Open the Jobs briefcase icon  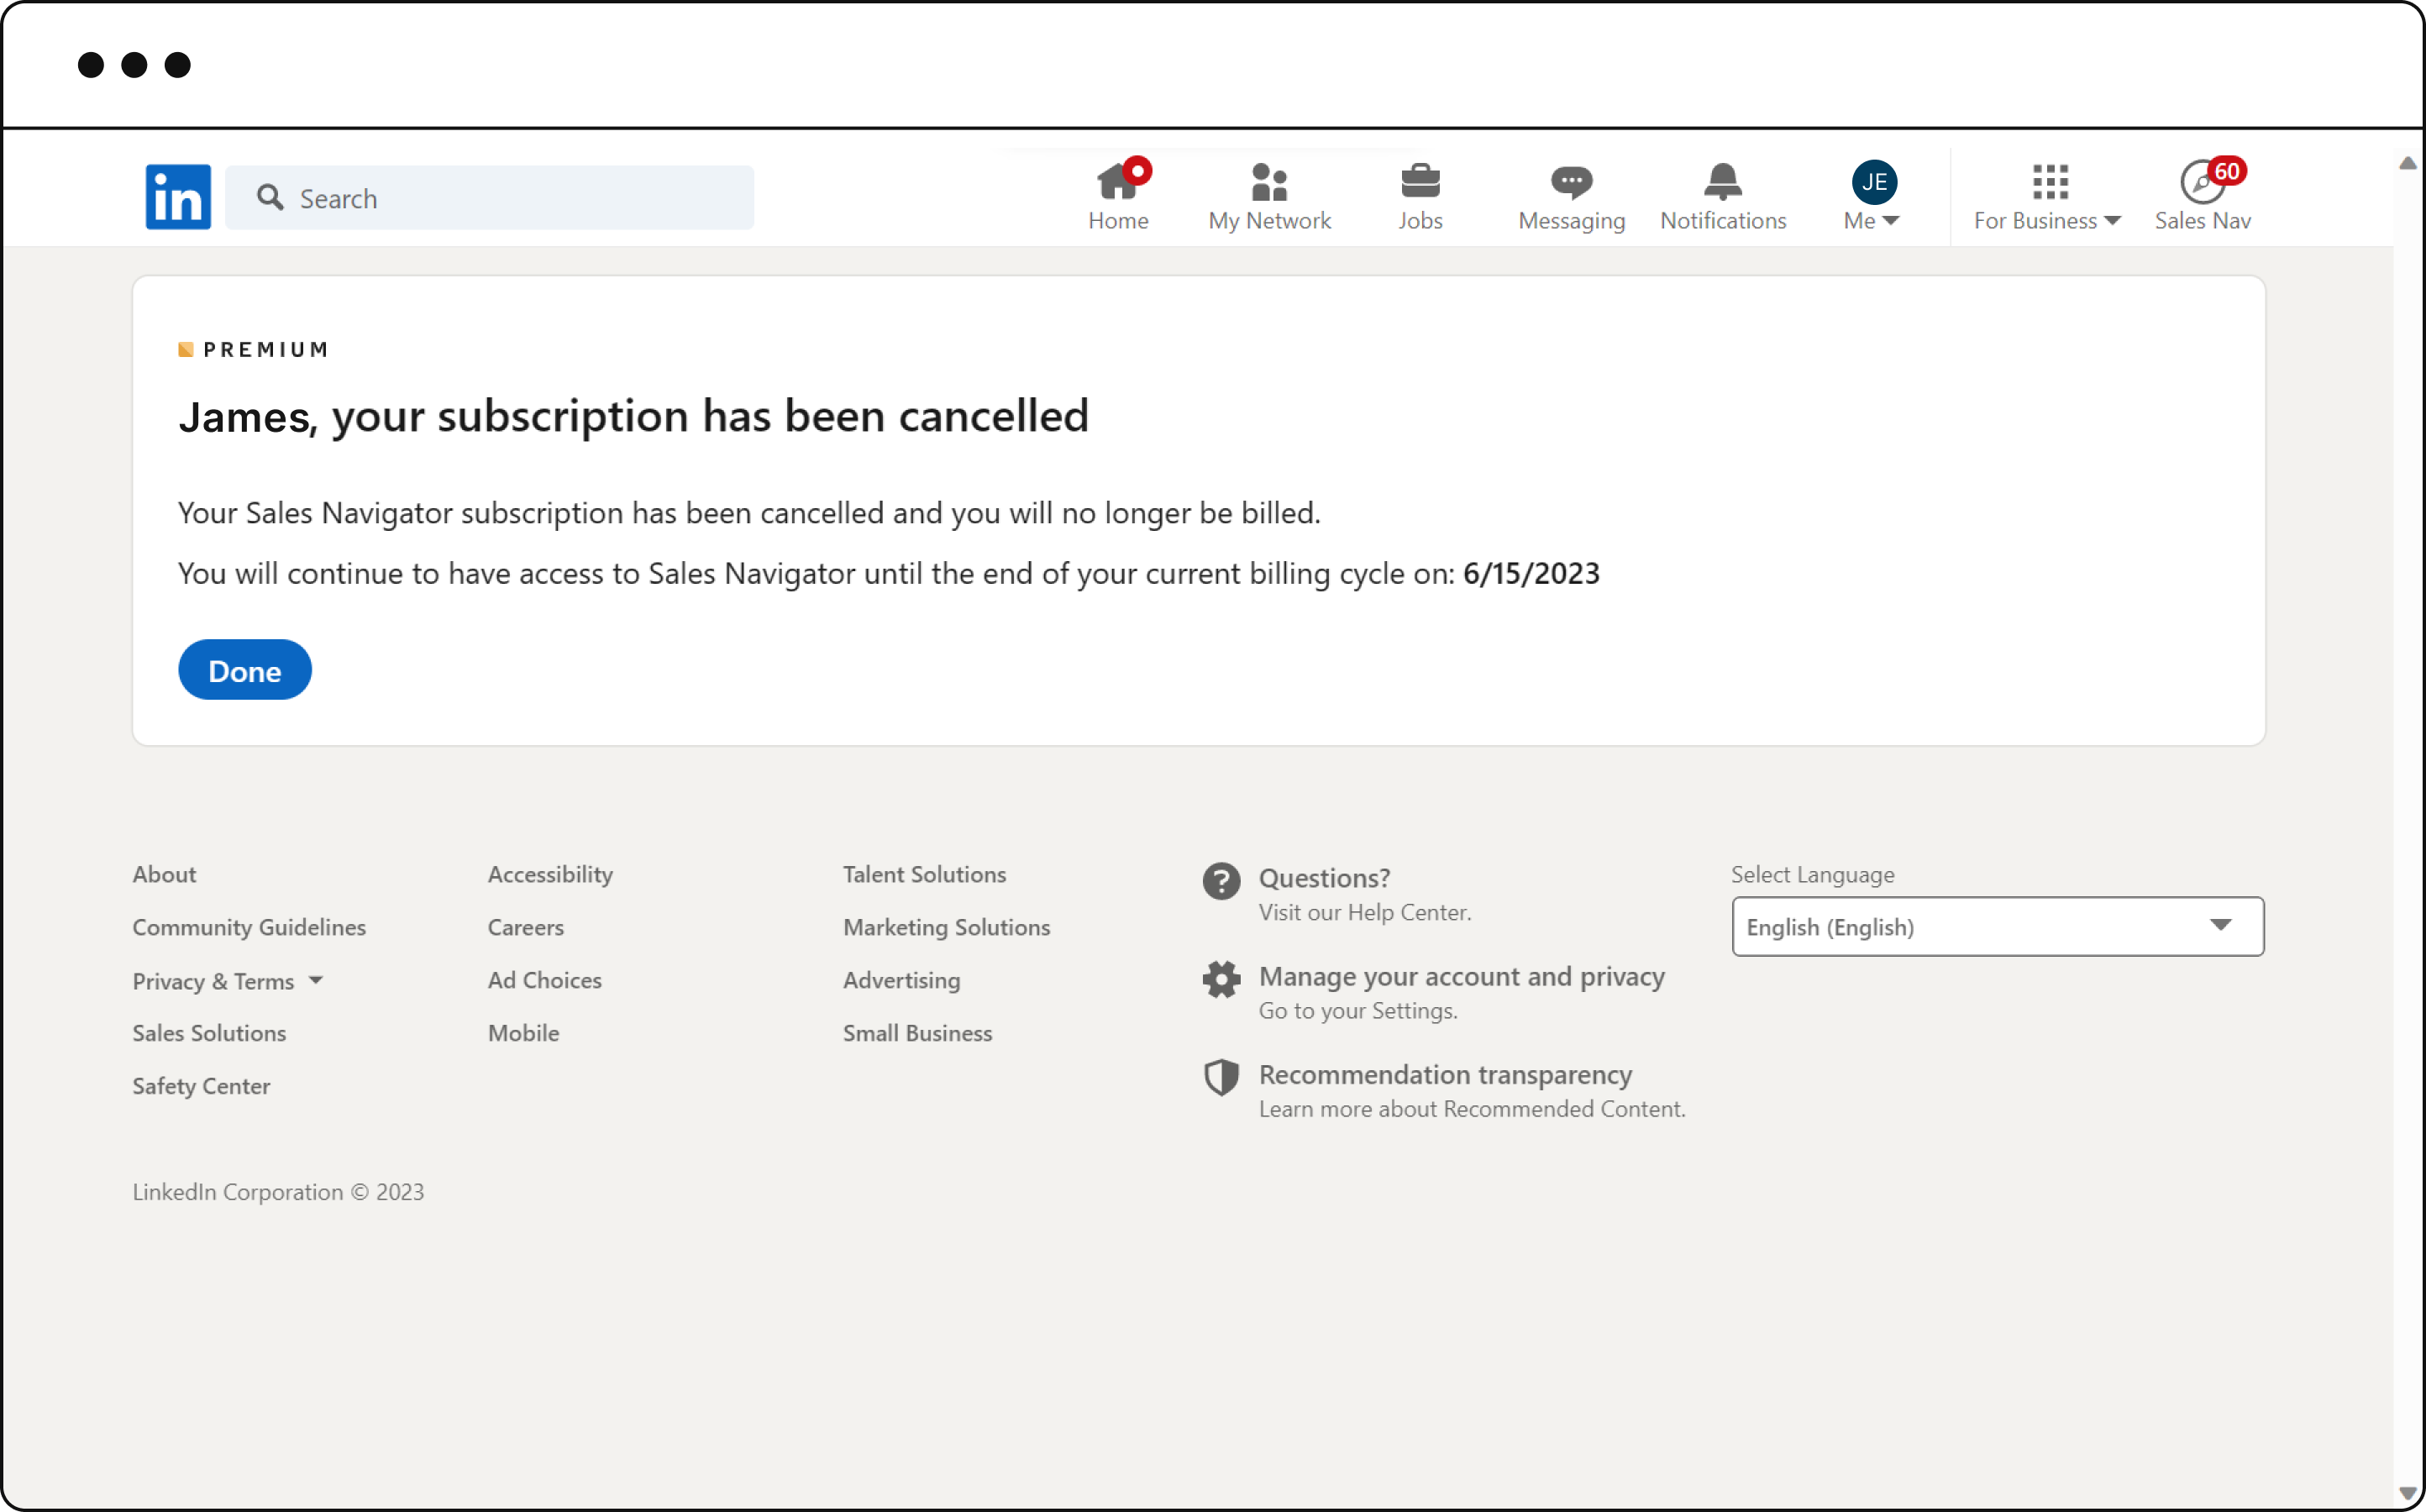pyautogui.click(x=1420, y=182)
